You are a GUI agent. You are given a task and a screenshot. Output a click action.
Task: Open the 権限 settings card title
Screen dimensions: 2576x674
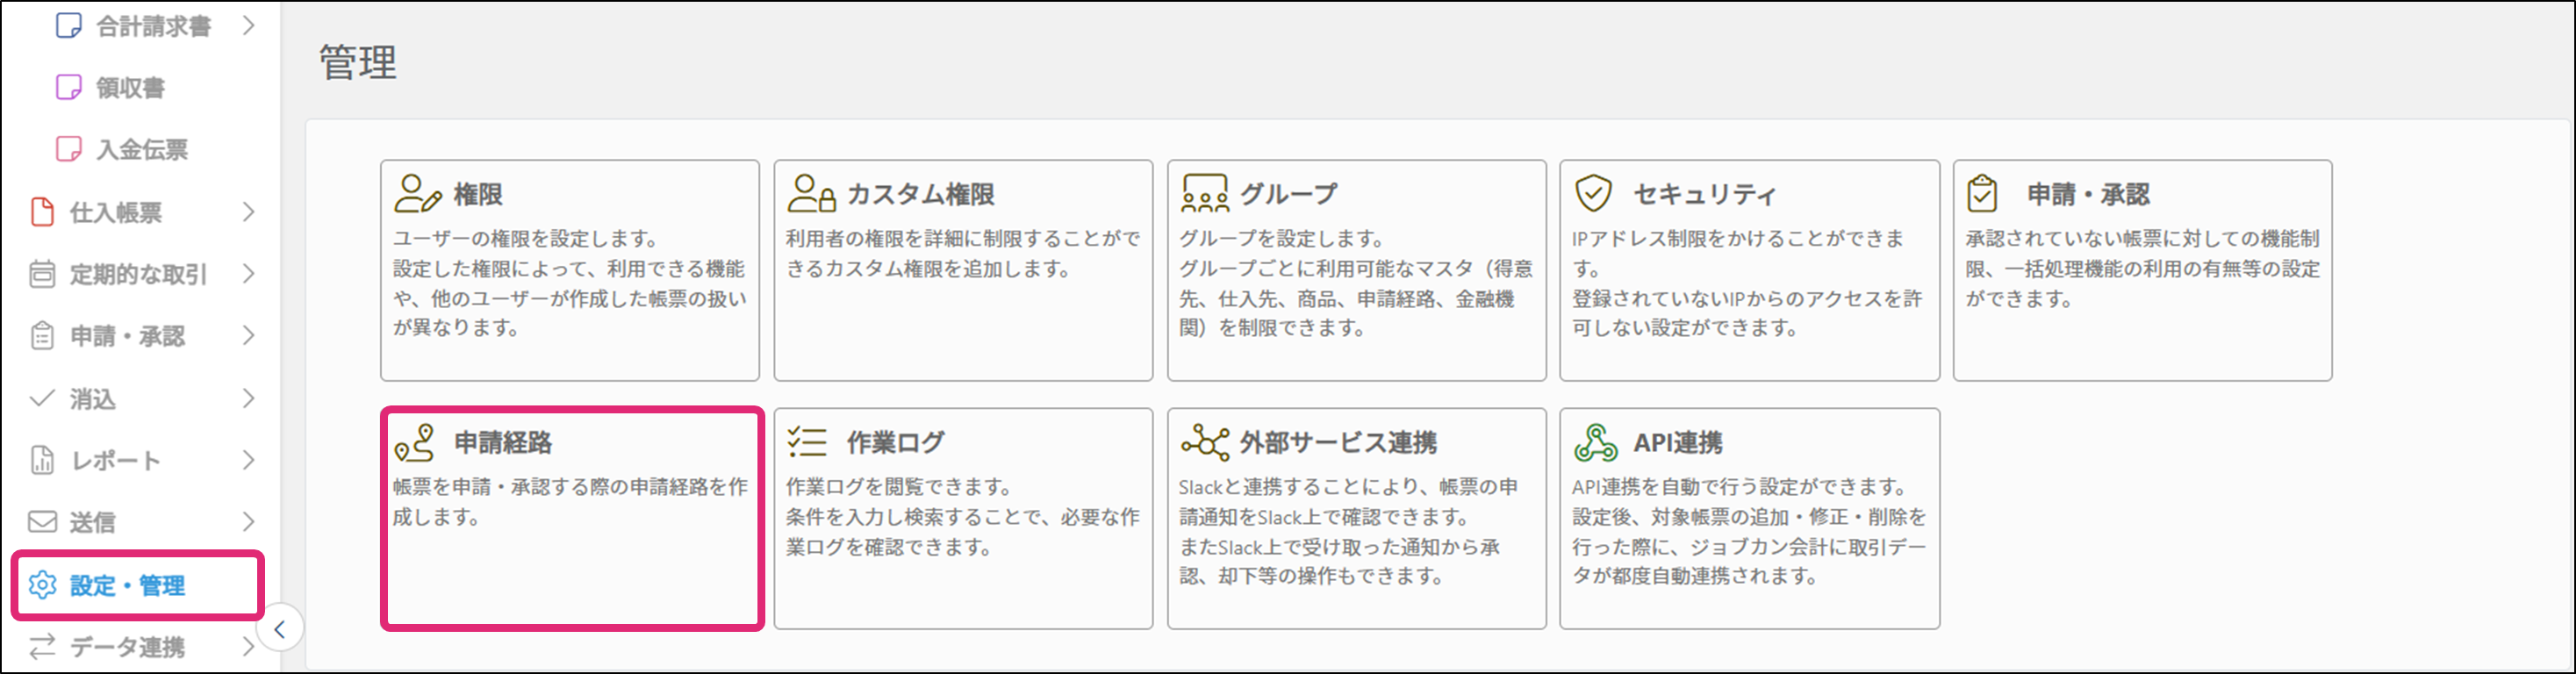[x=478, y=194]
